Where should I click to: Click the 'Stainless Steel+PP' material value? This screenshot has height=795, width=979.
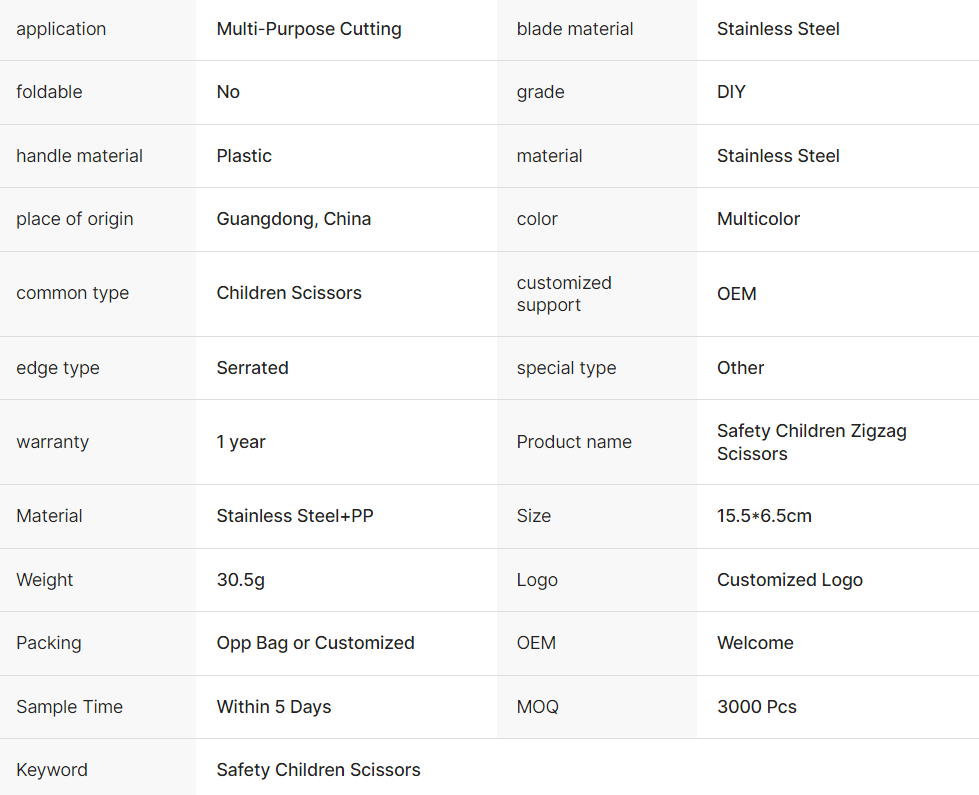click(x=295, y=516)
